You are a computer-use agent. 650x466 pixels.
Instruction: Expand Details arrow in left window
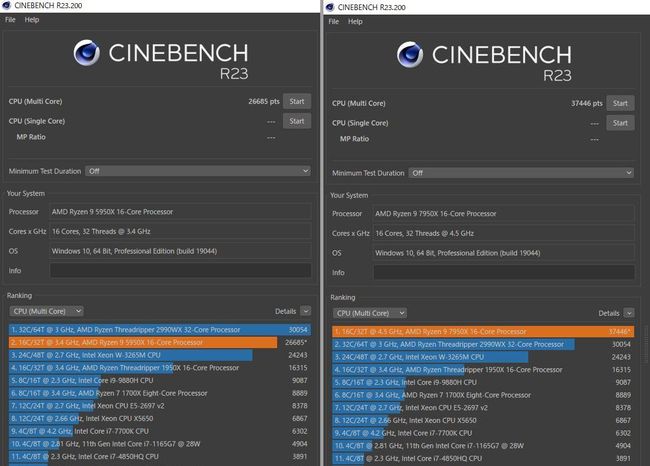point(306,311)
